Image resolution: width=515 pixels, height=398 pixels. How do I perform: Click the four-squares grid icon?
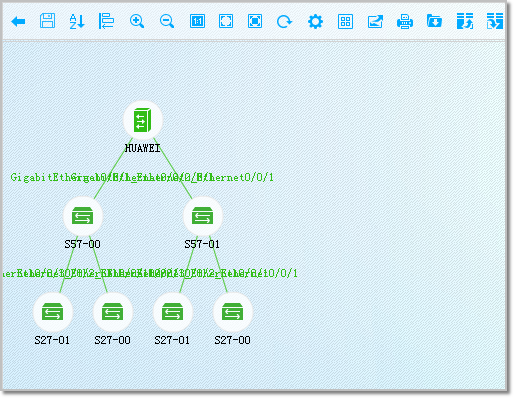click(x=345, y=22)
